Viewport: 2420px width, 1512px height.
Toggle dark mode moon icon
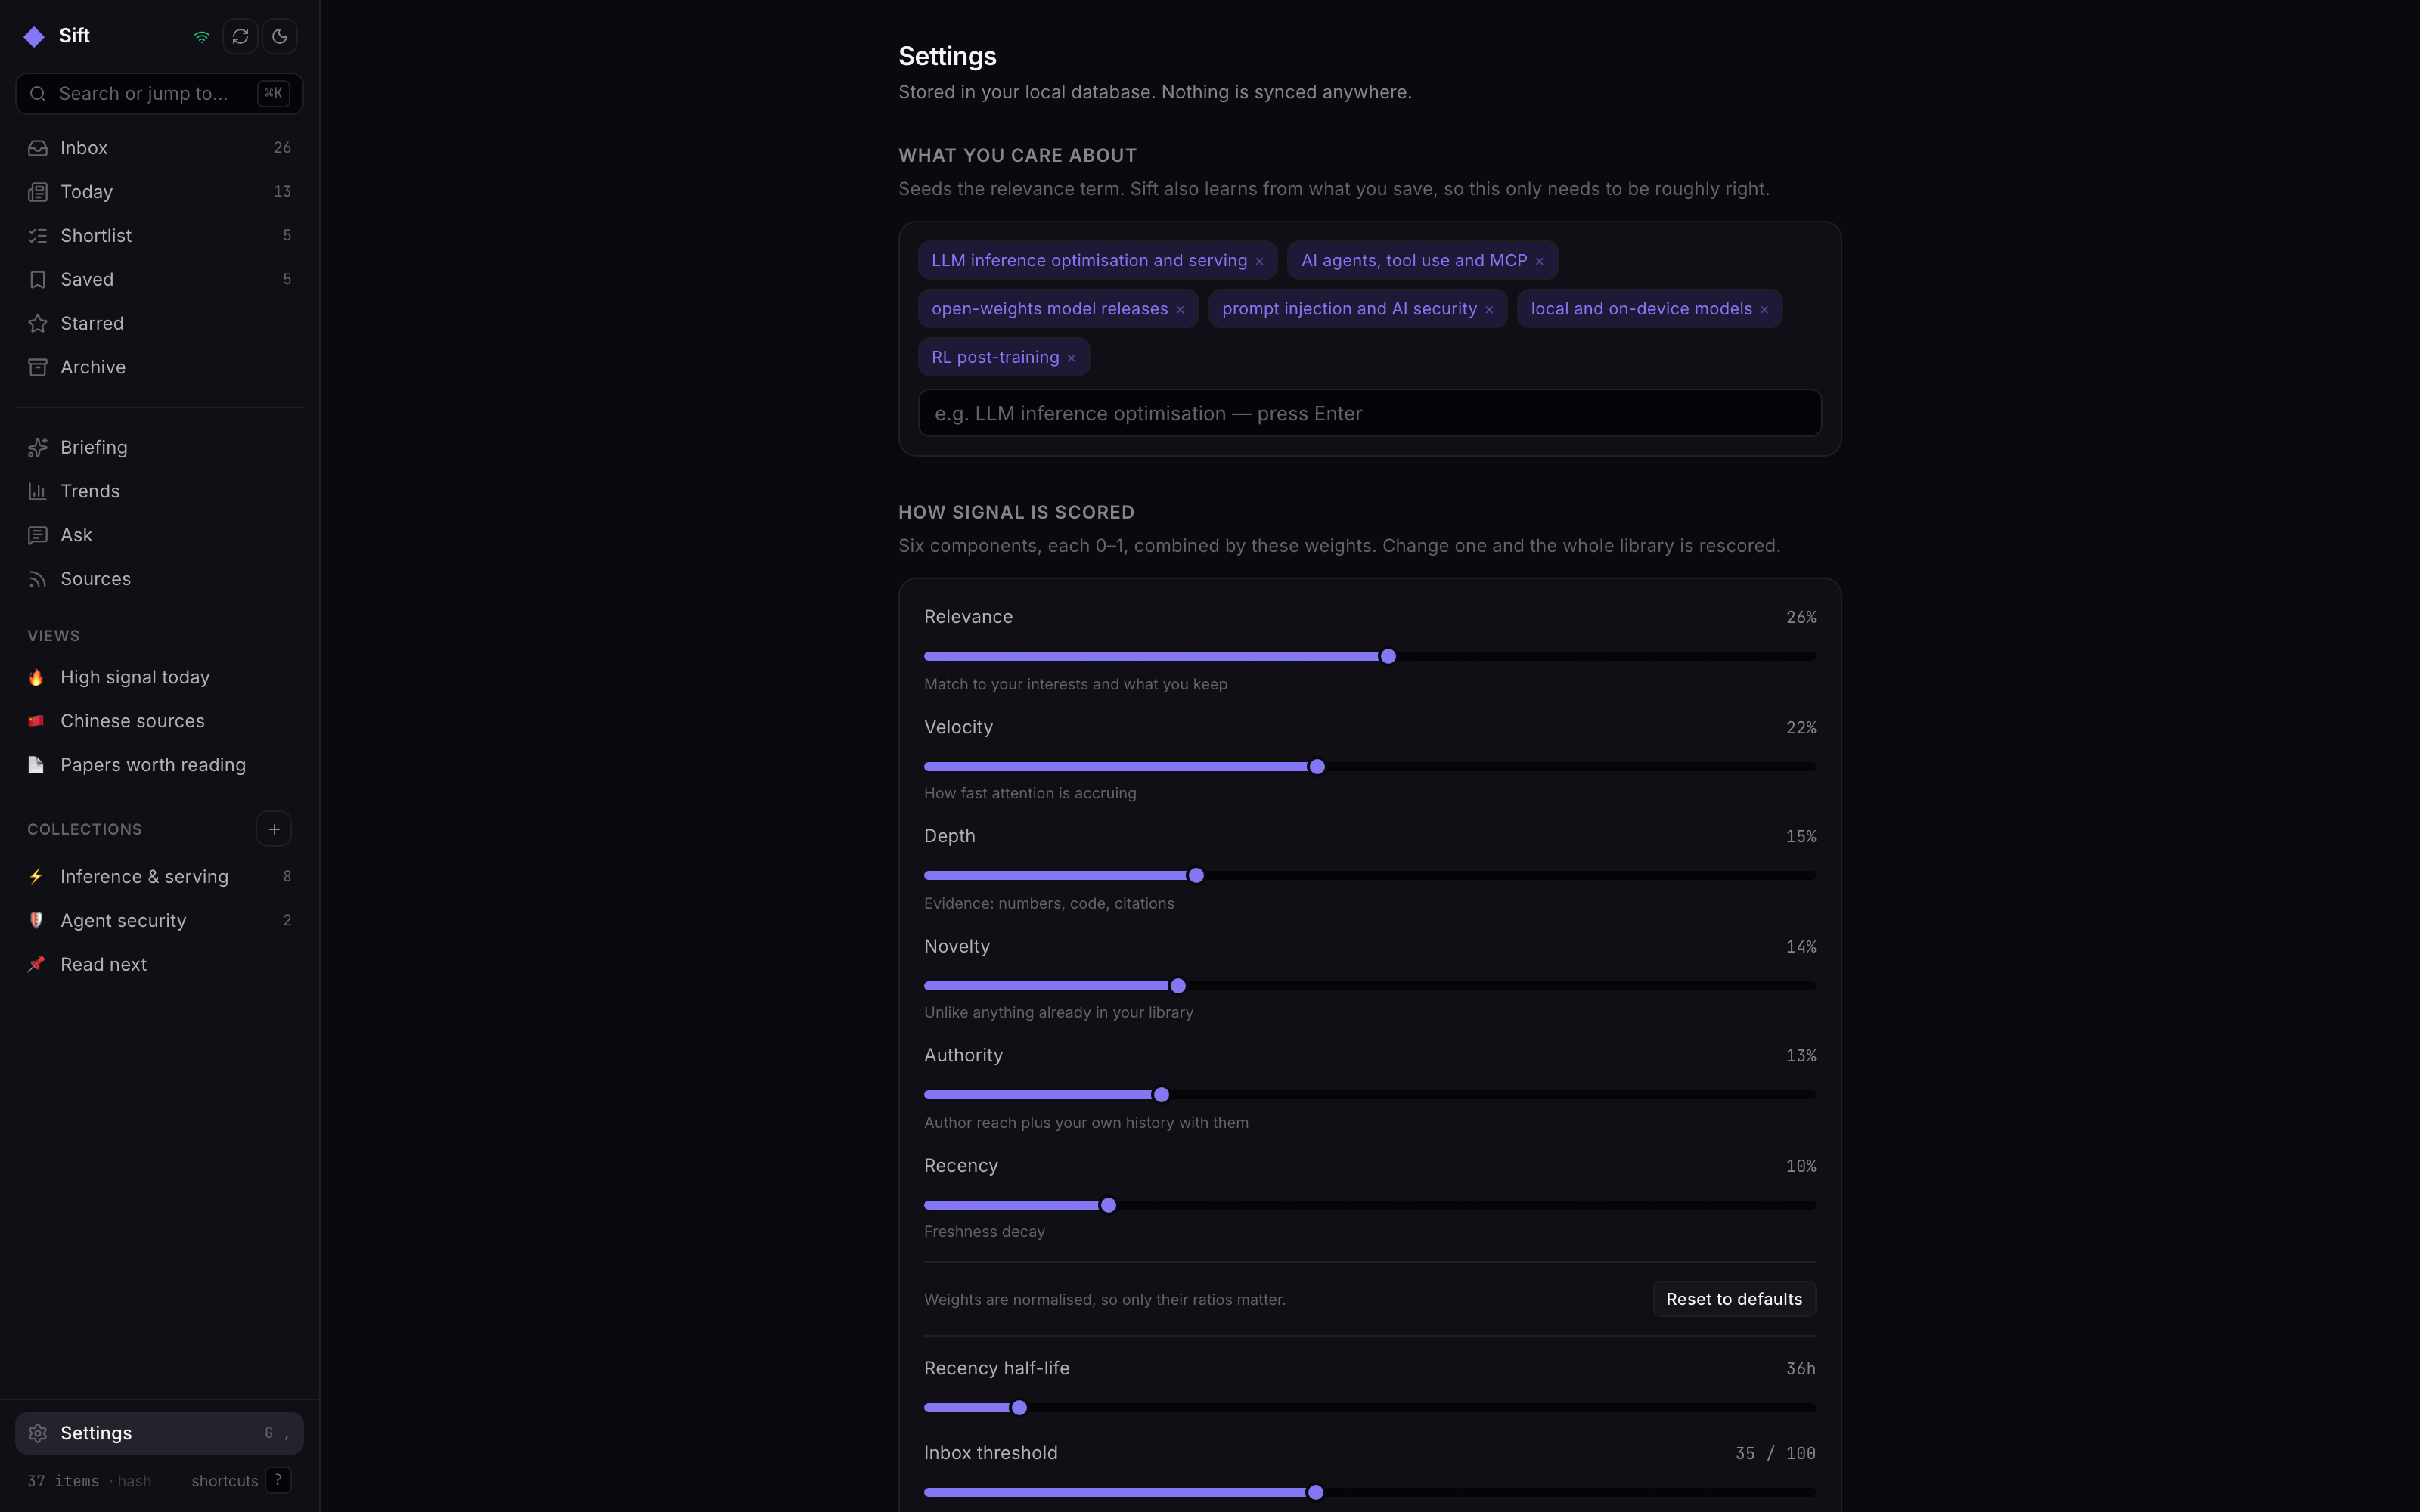[280, 37]
